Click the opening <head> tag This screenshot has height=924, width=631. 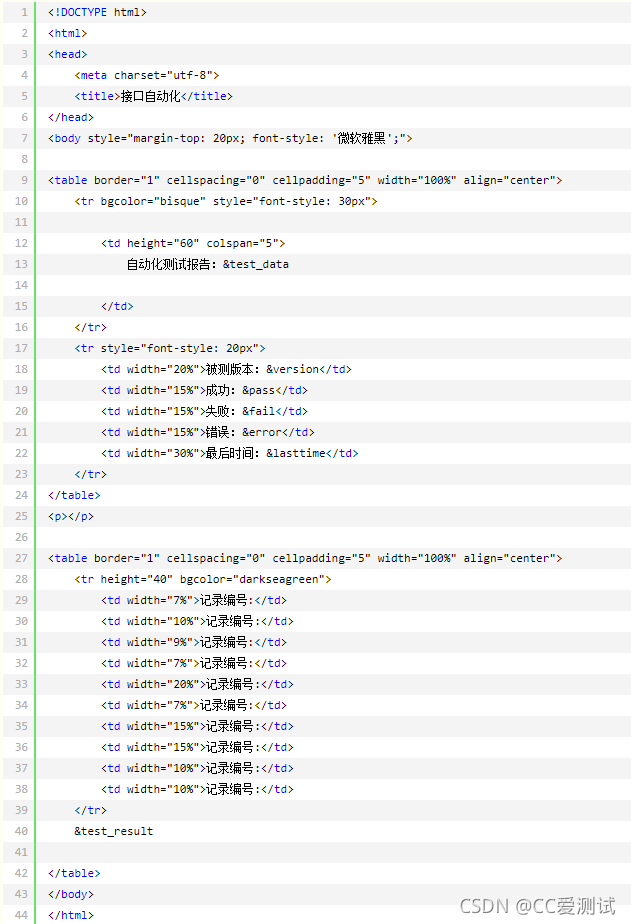(68, 54)
